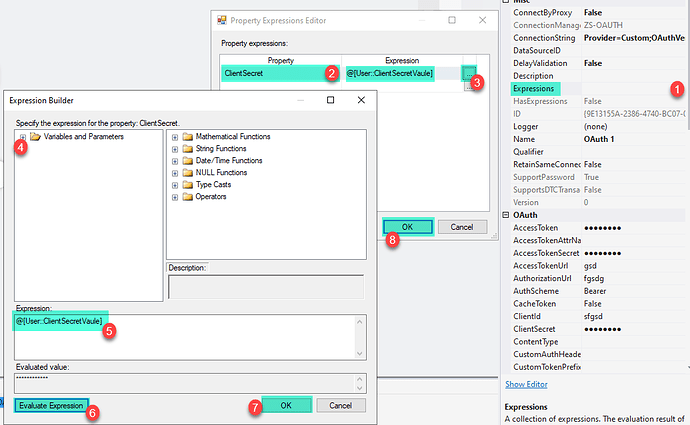690x425 pixels.
Task: Expand the Mathematical Functions folder
Action: [x=175, y=136]
